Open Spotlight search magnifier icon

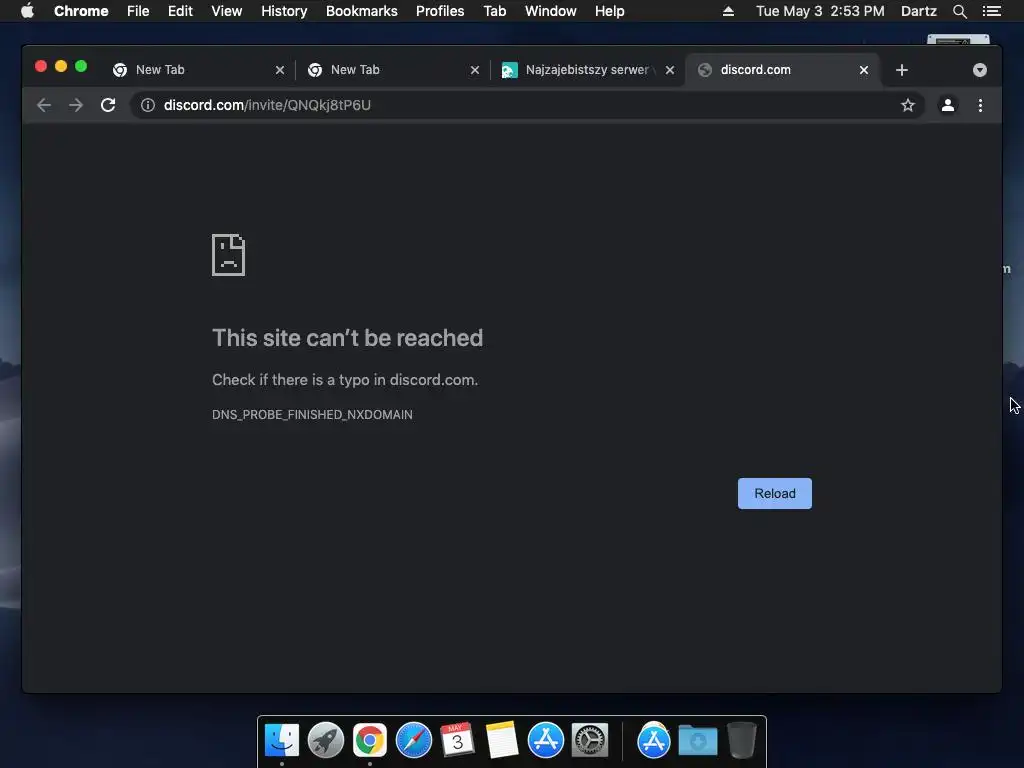point(959,11)
